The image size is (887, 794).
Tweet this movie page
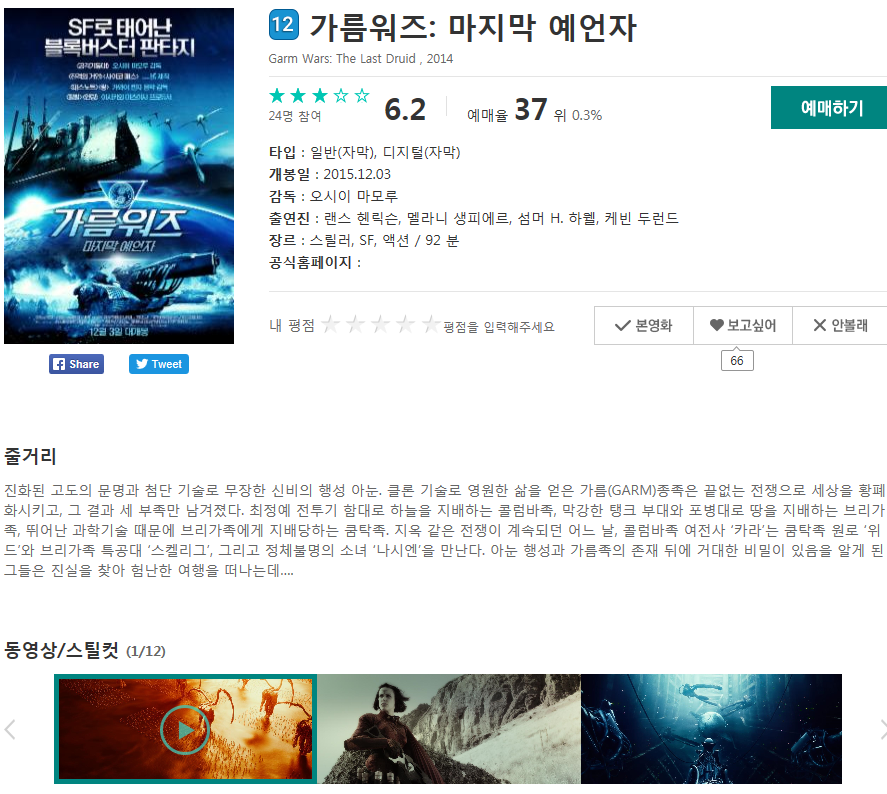click(x=159, y=364)
